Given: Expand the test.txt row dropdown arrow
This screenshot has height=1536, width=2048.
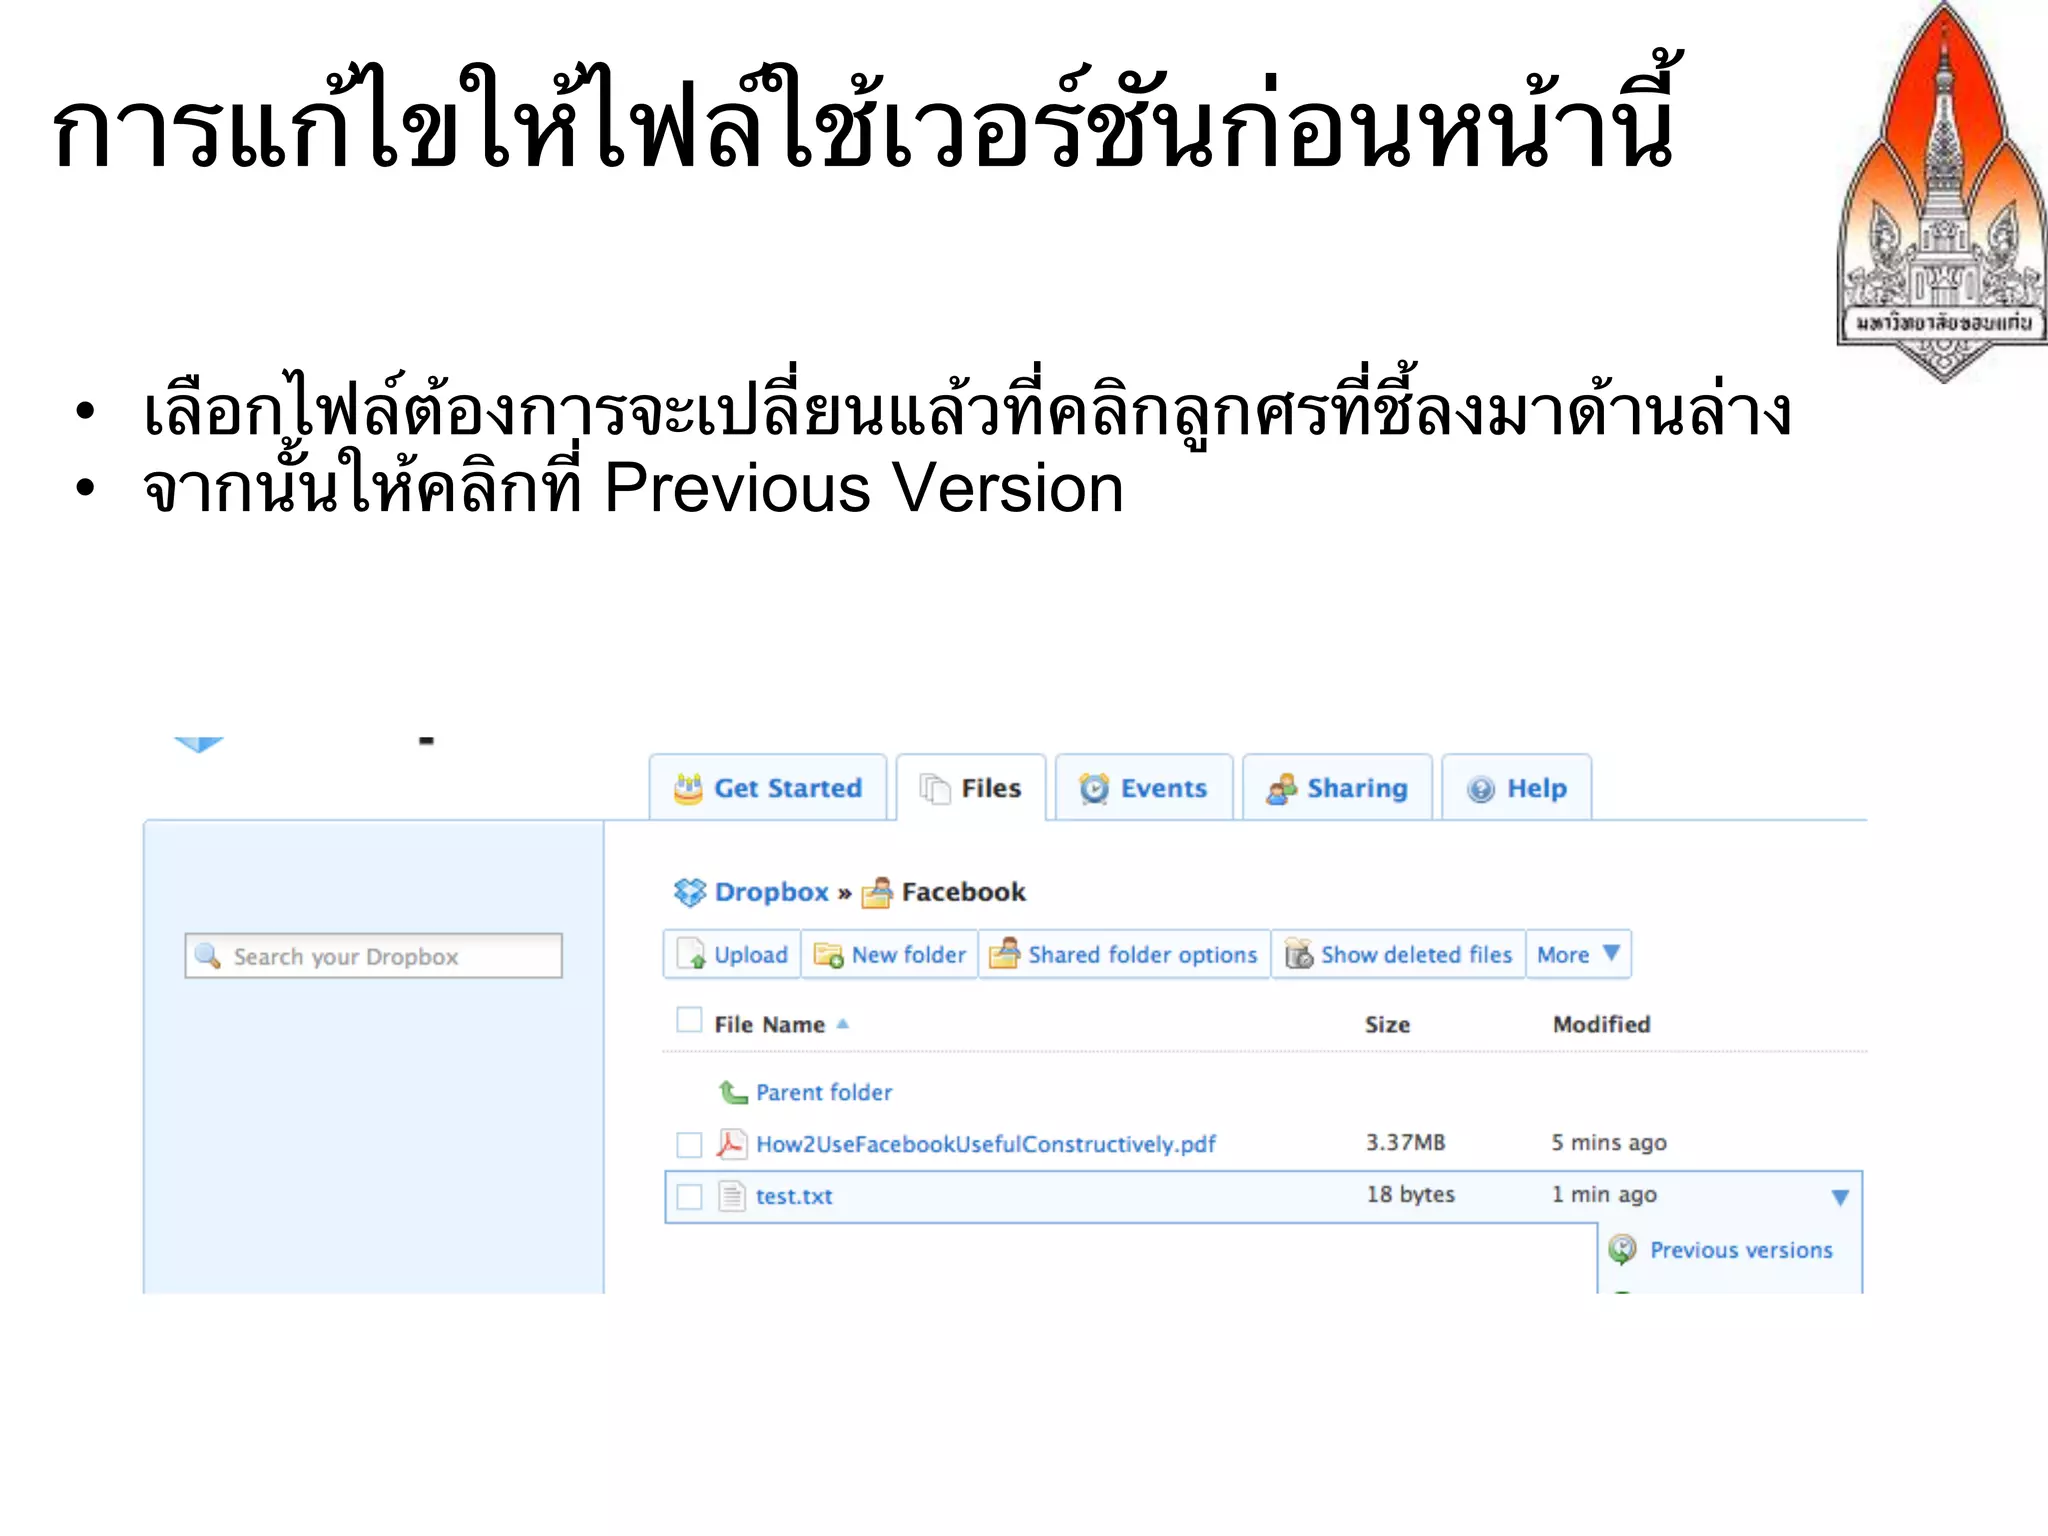Looking at the screenshot, I should tap(1840, 1197).
